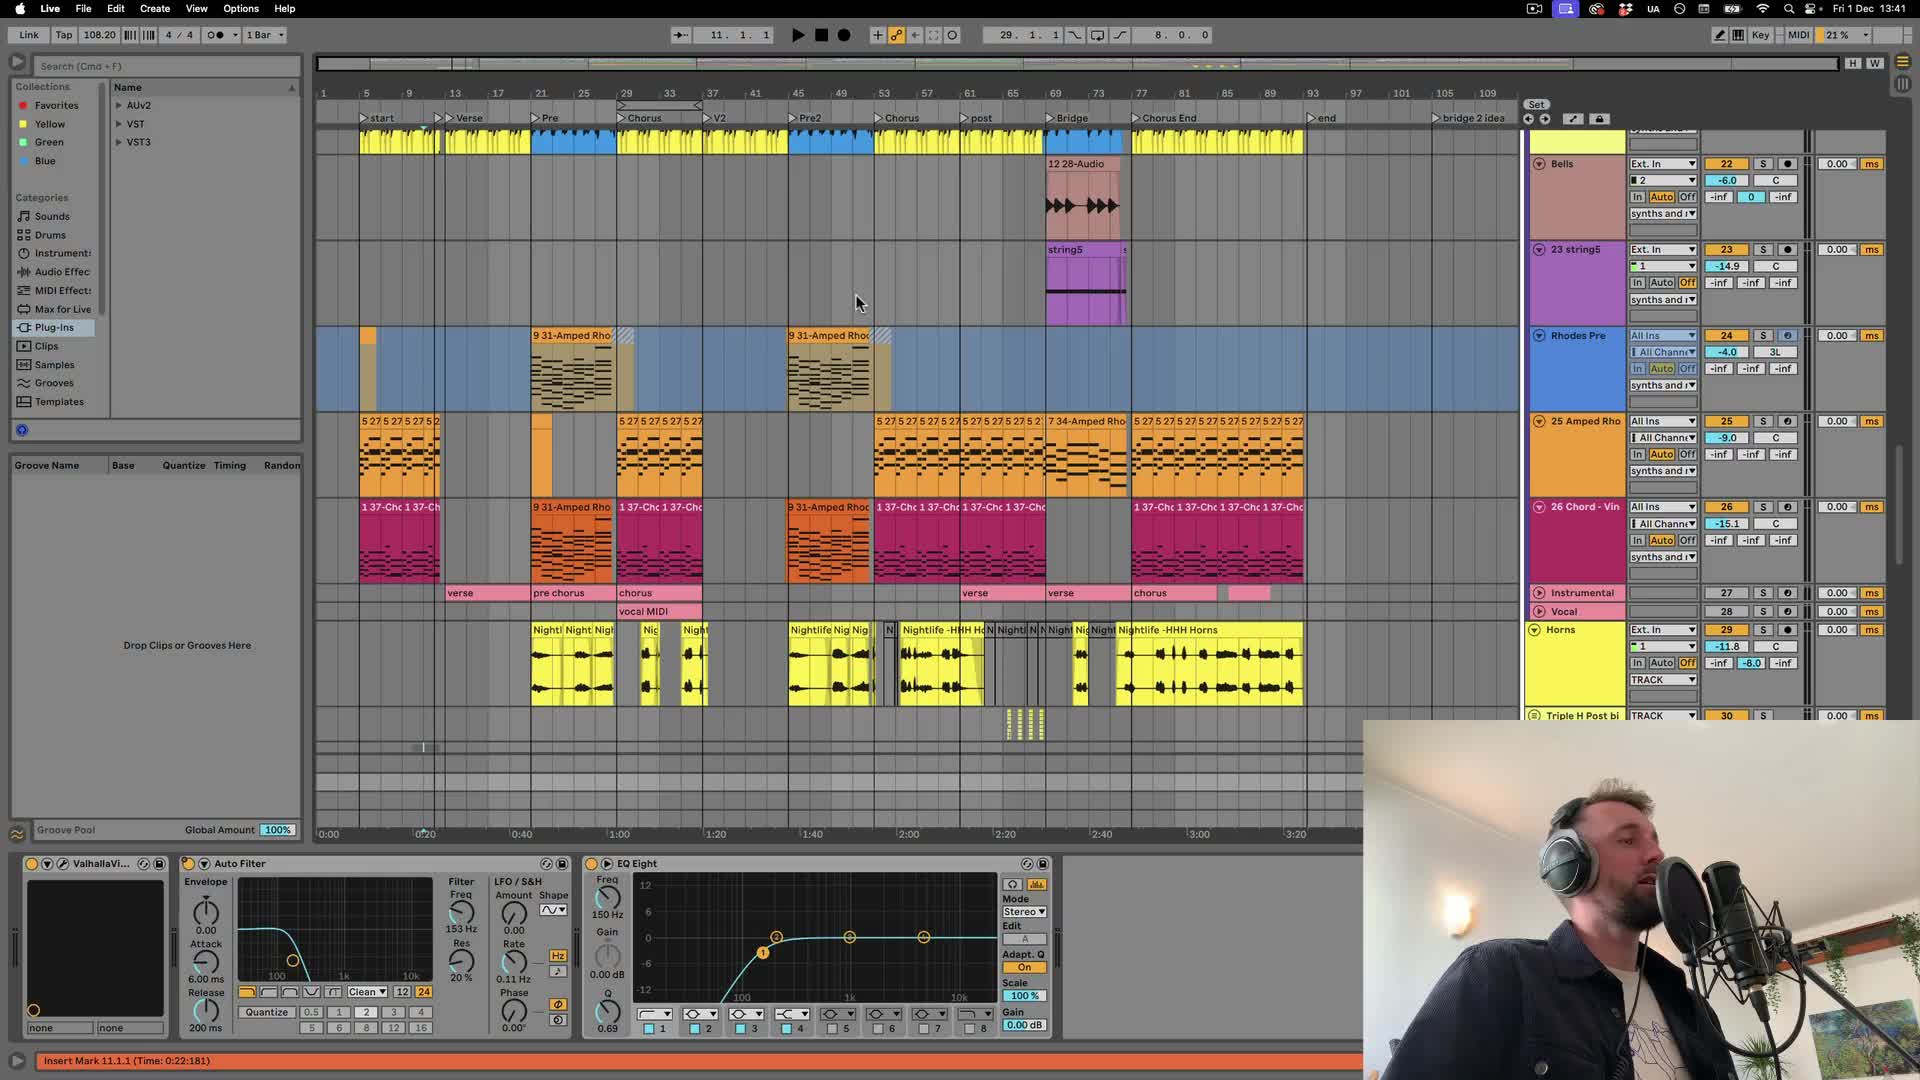Viewport: 1920px width, 1080px height.
Task: Lock envelopes with the padlock icon
Action: click(x=1599, y=119)
